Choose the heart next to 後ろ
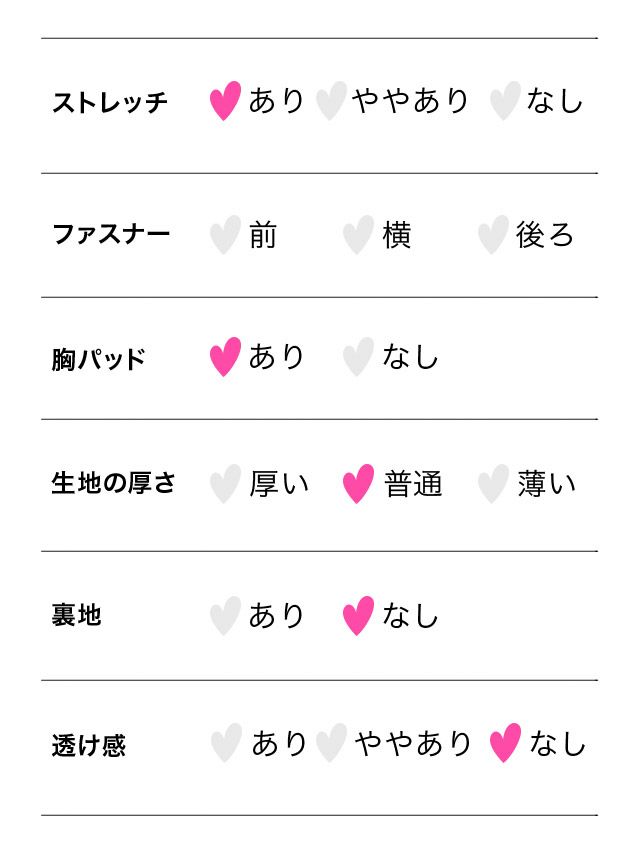 [x=492, y=235]
